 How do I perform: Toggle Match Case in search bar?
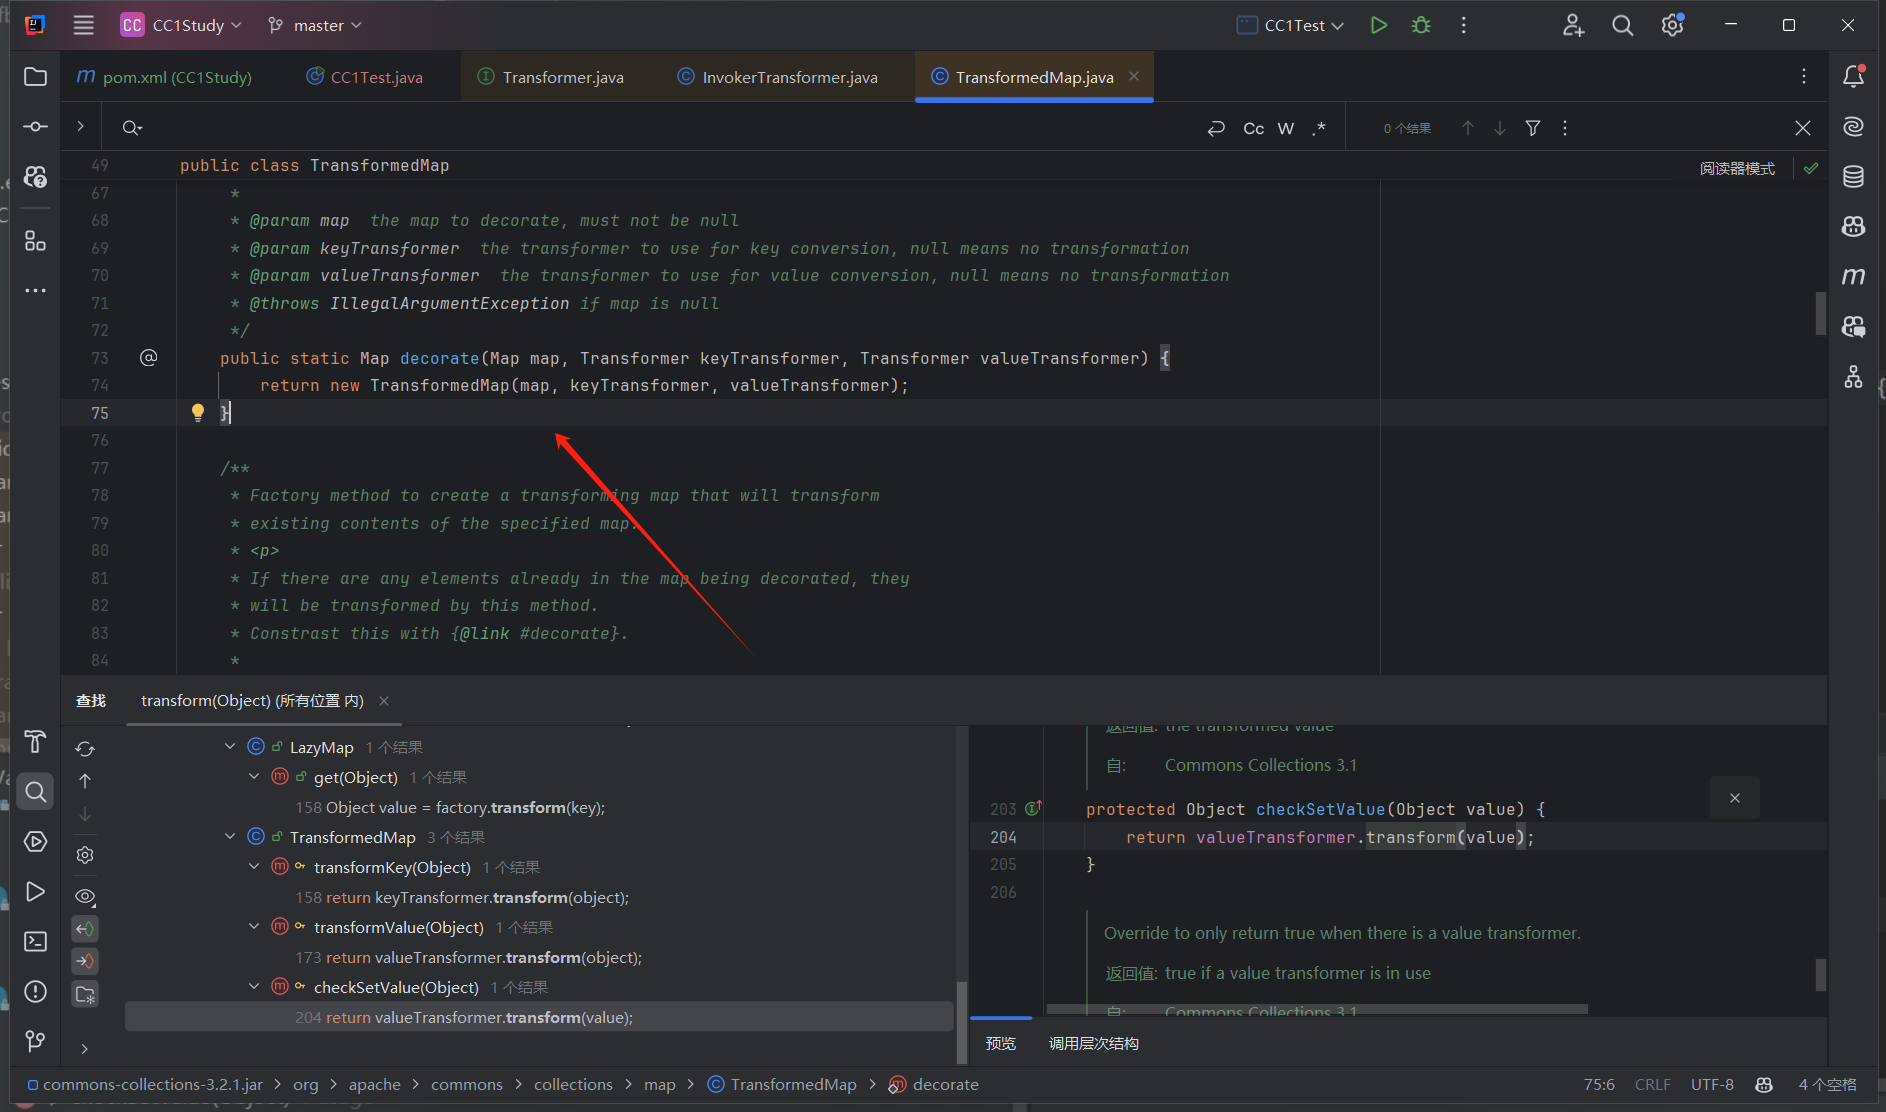(1253, 128)
